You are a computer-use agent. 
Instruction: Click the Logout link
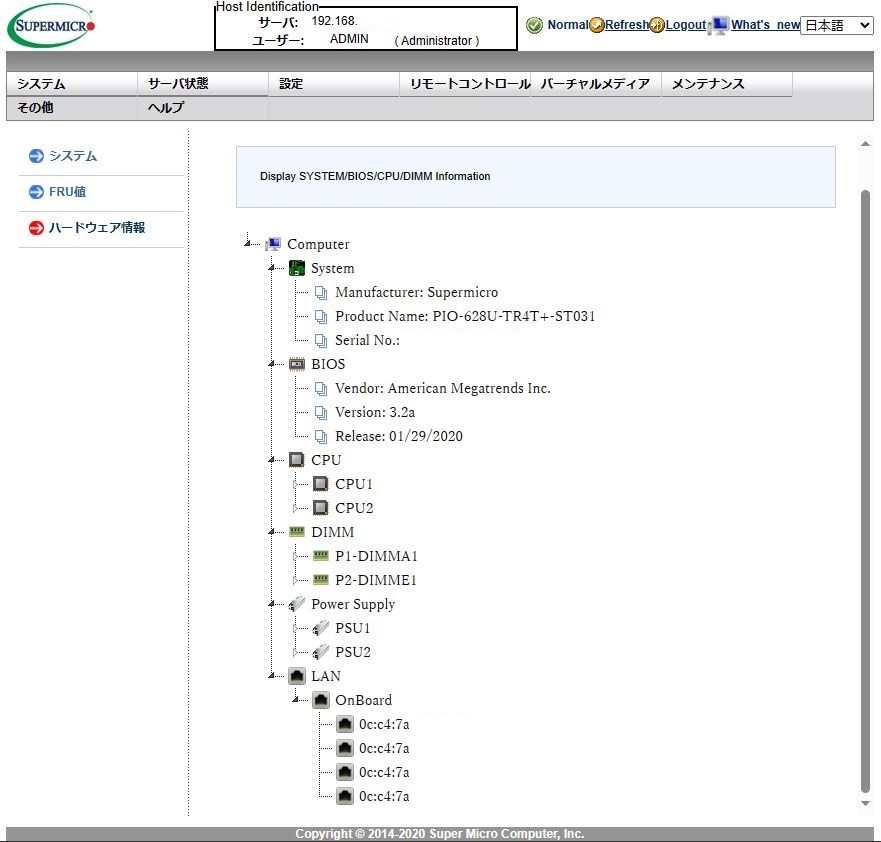pos(686,25)
